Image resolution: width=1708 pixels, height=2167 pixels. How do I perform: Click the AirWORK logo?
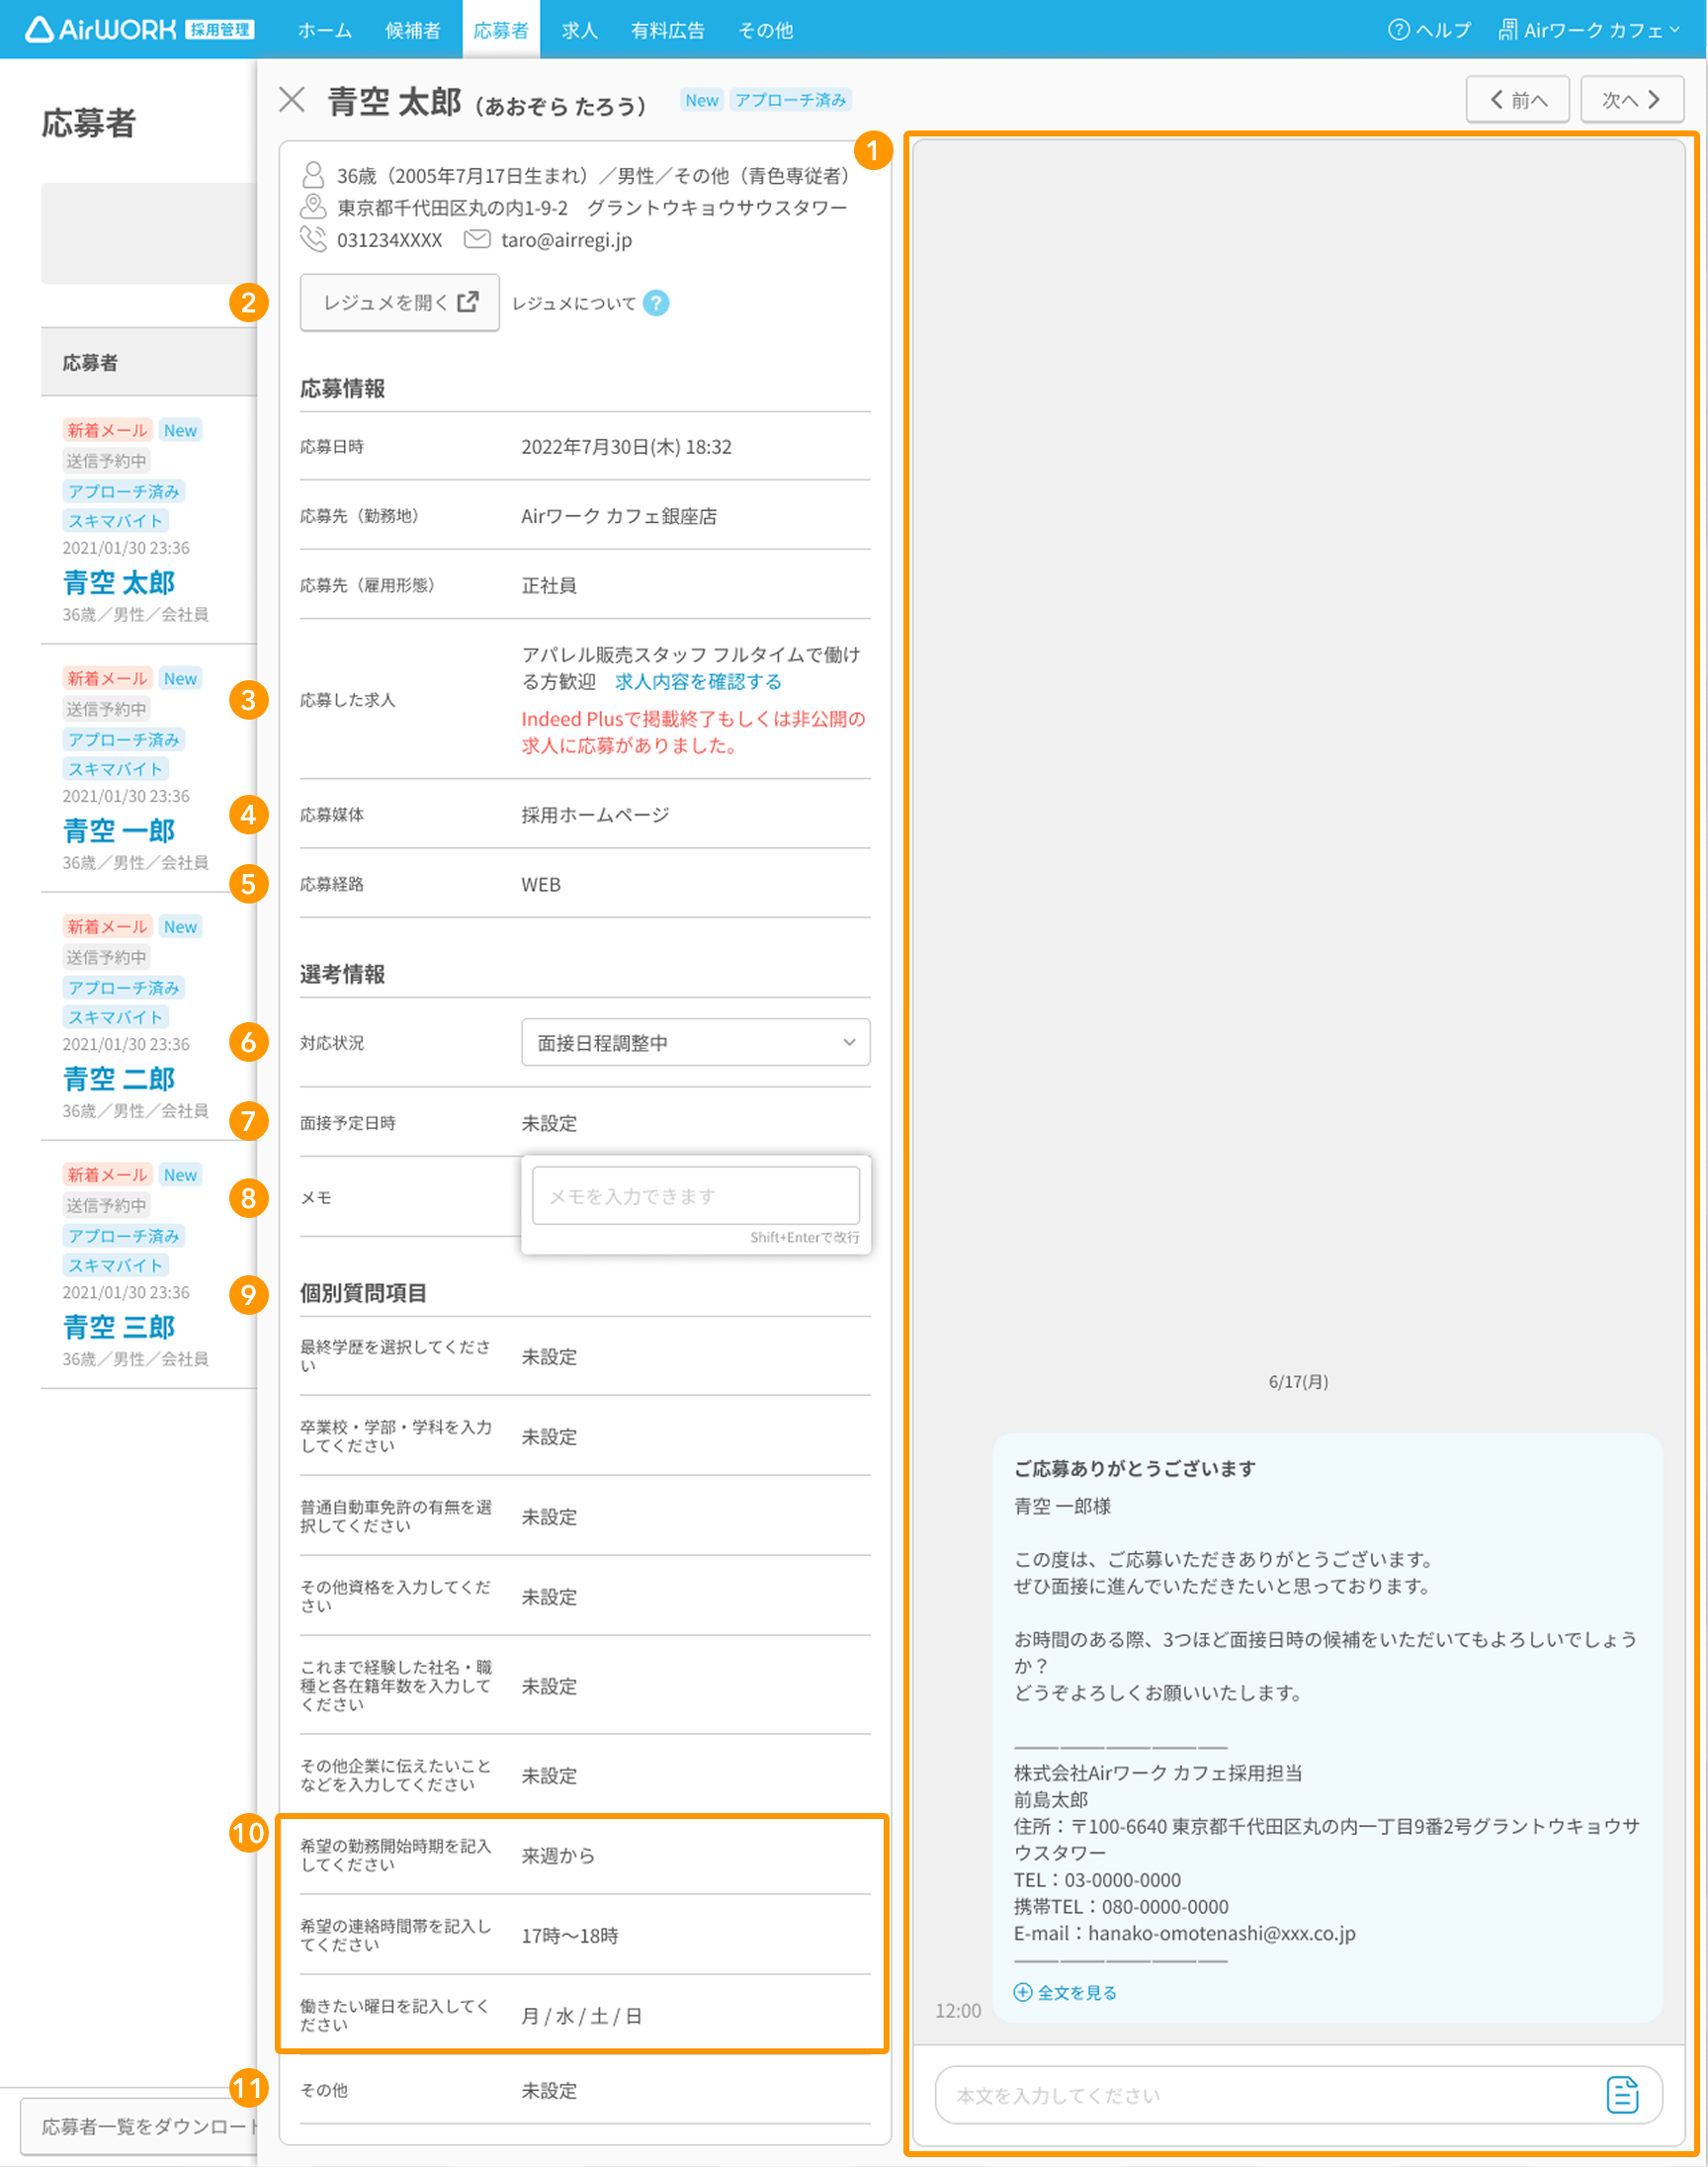[139, 30]
